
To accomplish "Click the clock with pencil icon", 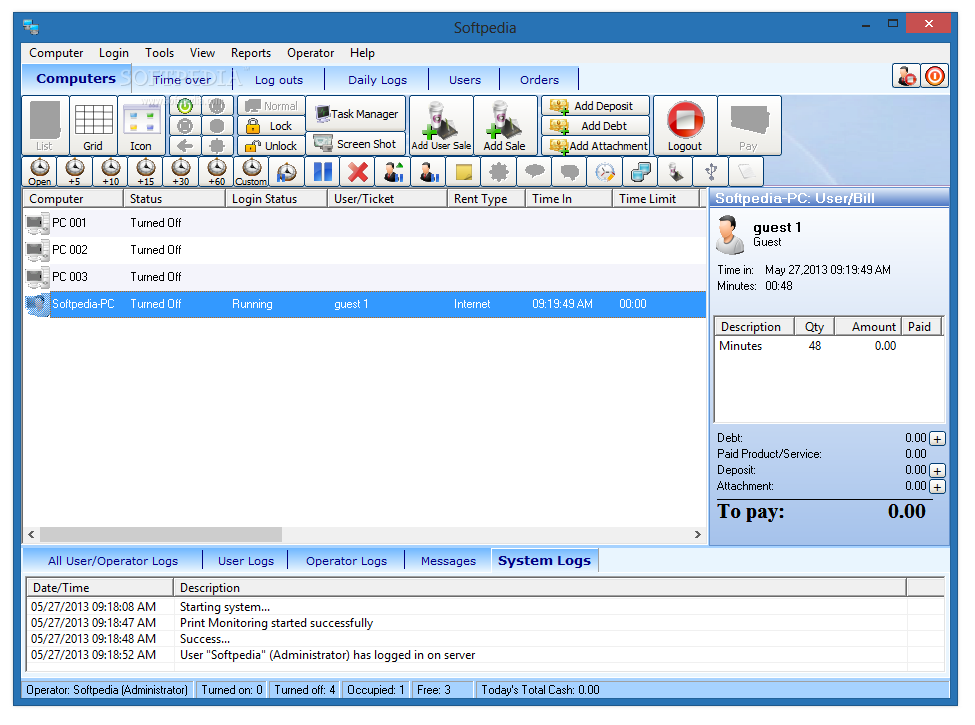I will click(x=605, y=172).
